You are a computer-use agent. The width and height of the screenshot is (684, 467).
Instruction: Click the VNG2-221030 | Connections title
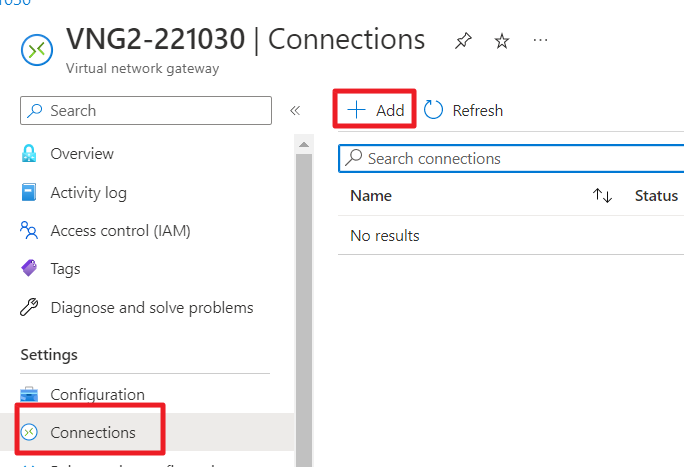tap(246, 40)
